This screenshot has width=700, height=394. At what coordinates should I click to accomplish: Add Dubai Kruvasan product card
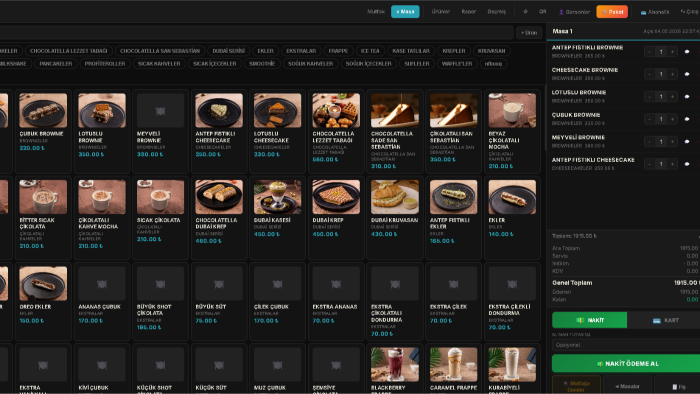pos(395,217)
